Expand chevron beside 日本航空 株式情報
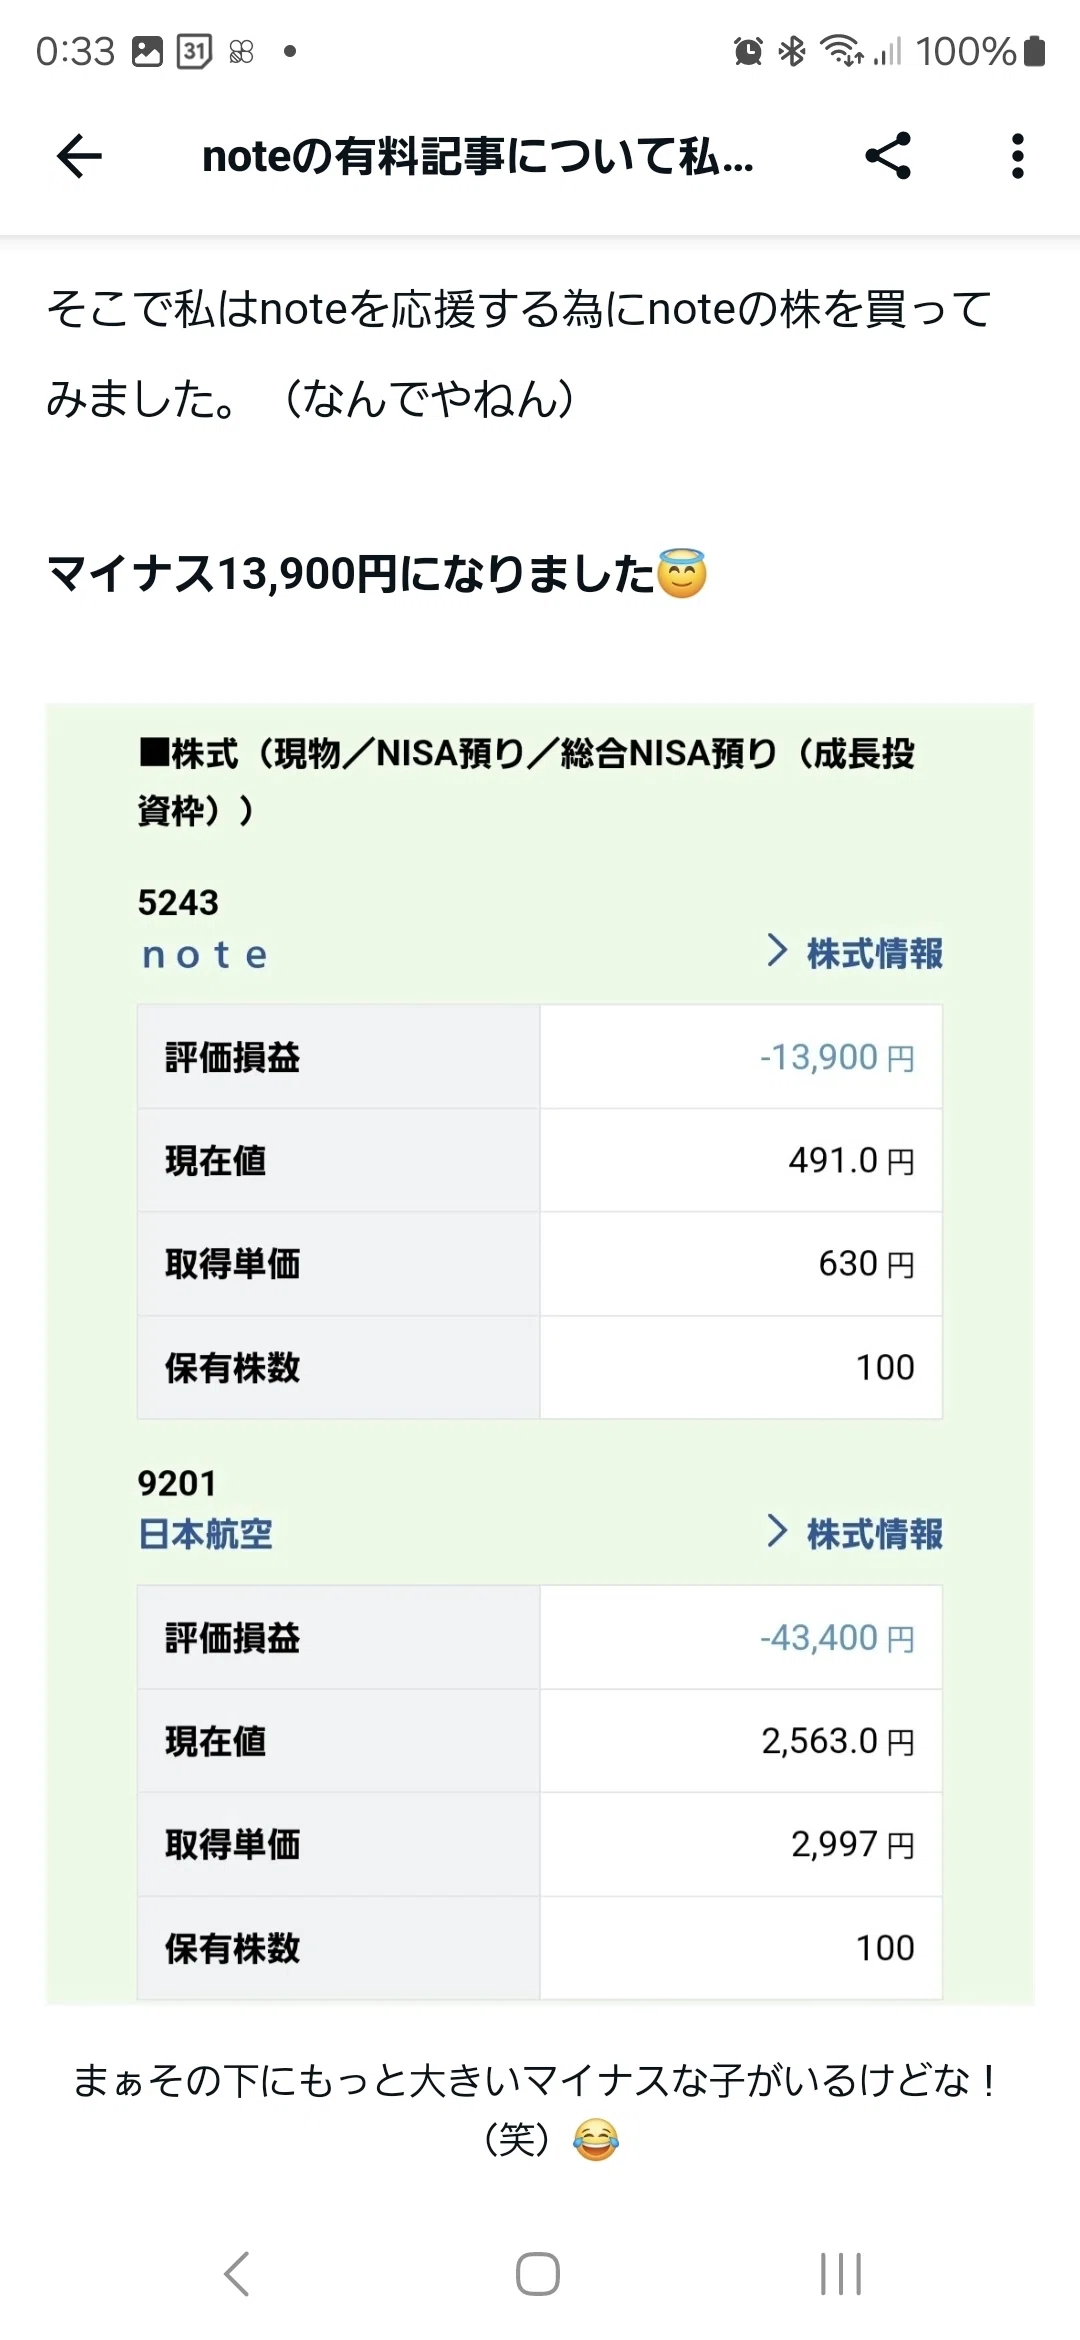 click(x=777, y=1531)
